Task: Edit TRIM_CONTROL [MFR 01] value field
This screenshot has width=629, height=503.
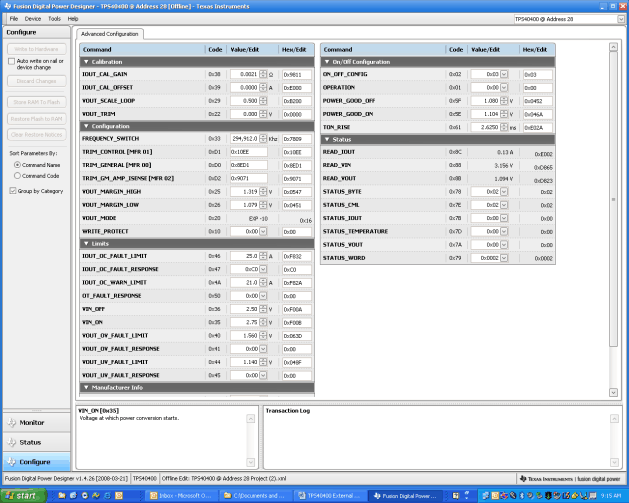Action: pyautogui.click(x=249, y=152)
